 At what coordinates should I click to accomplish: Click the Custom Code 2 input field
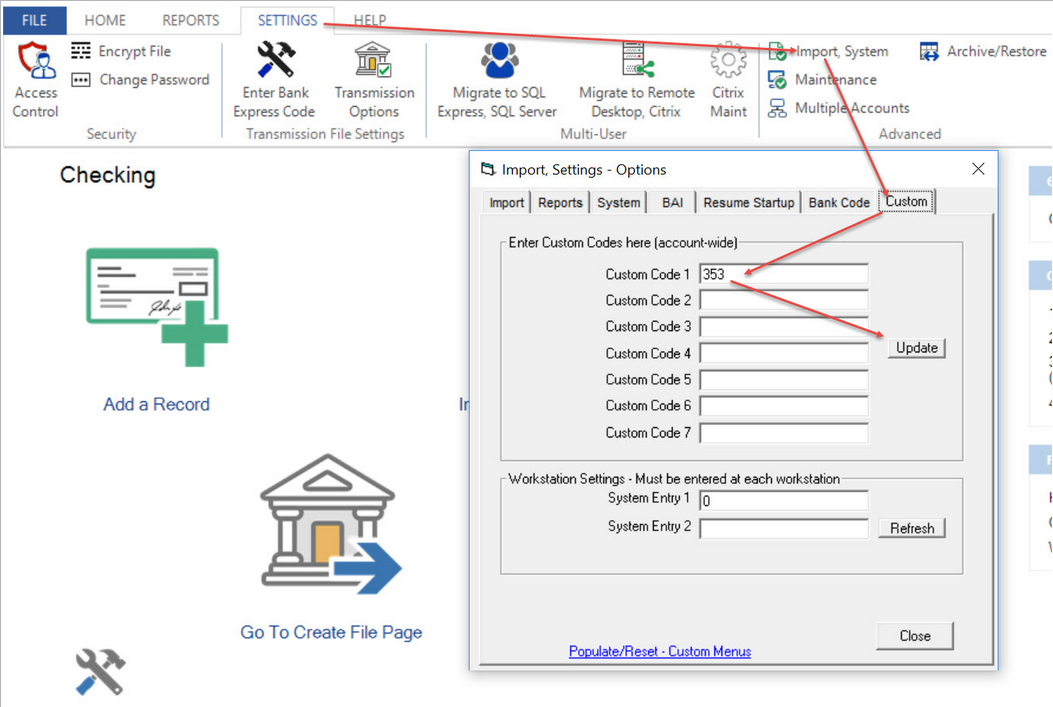783,300
